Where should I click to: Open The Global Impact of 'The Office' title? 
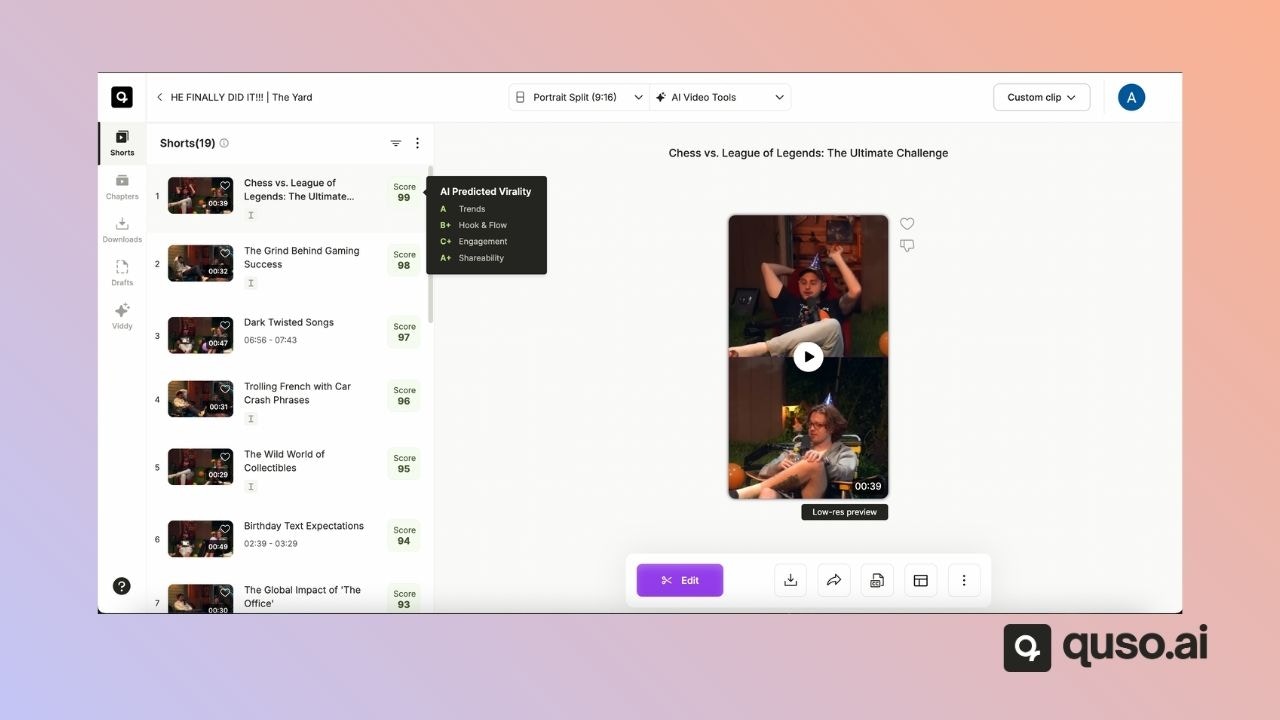(302, 597)
